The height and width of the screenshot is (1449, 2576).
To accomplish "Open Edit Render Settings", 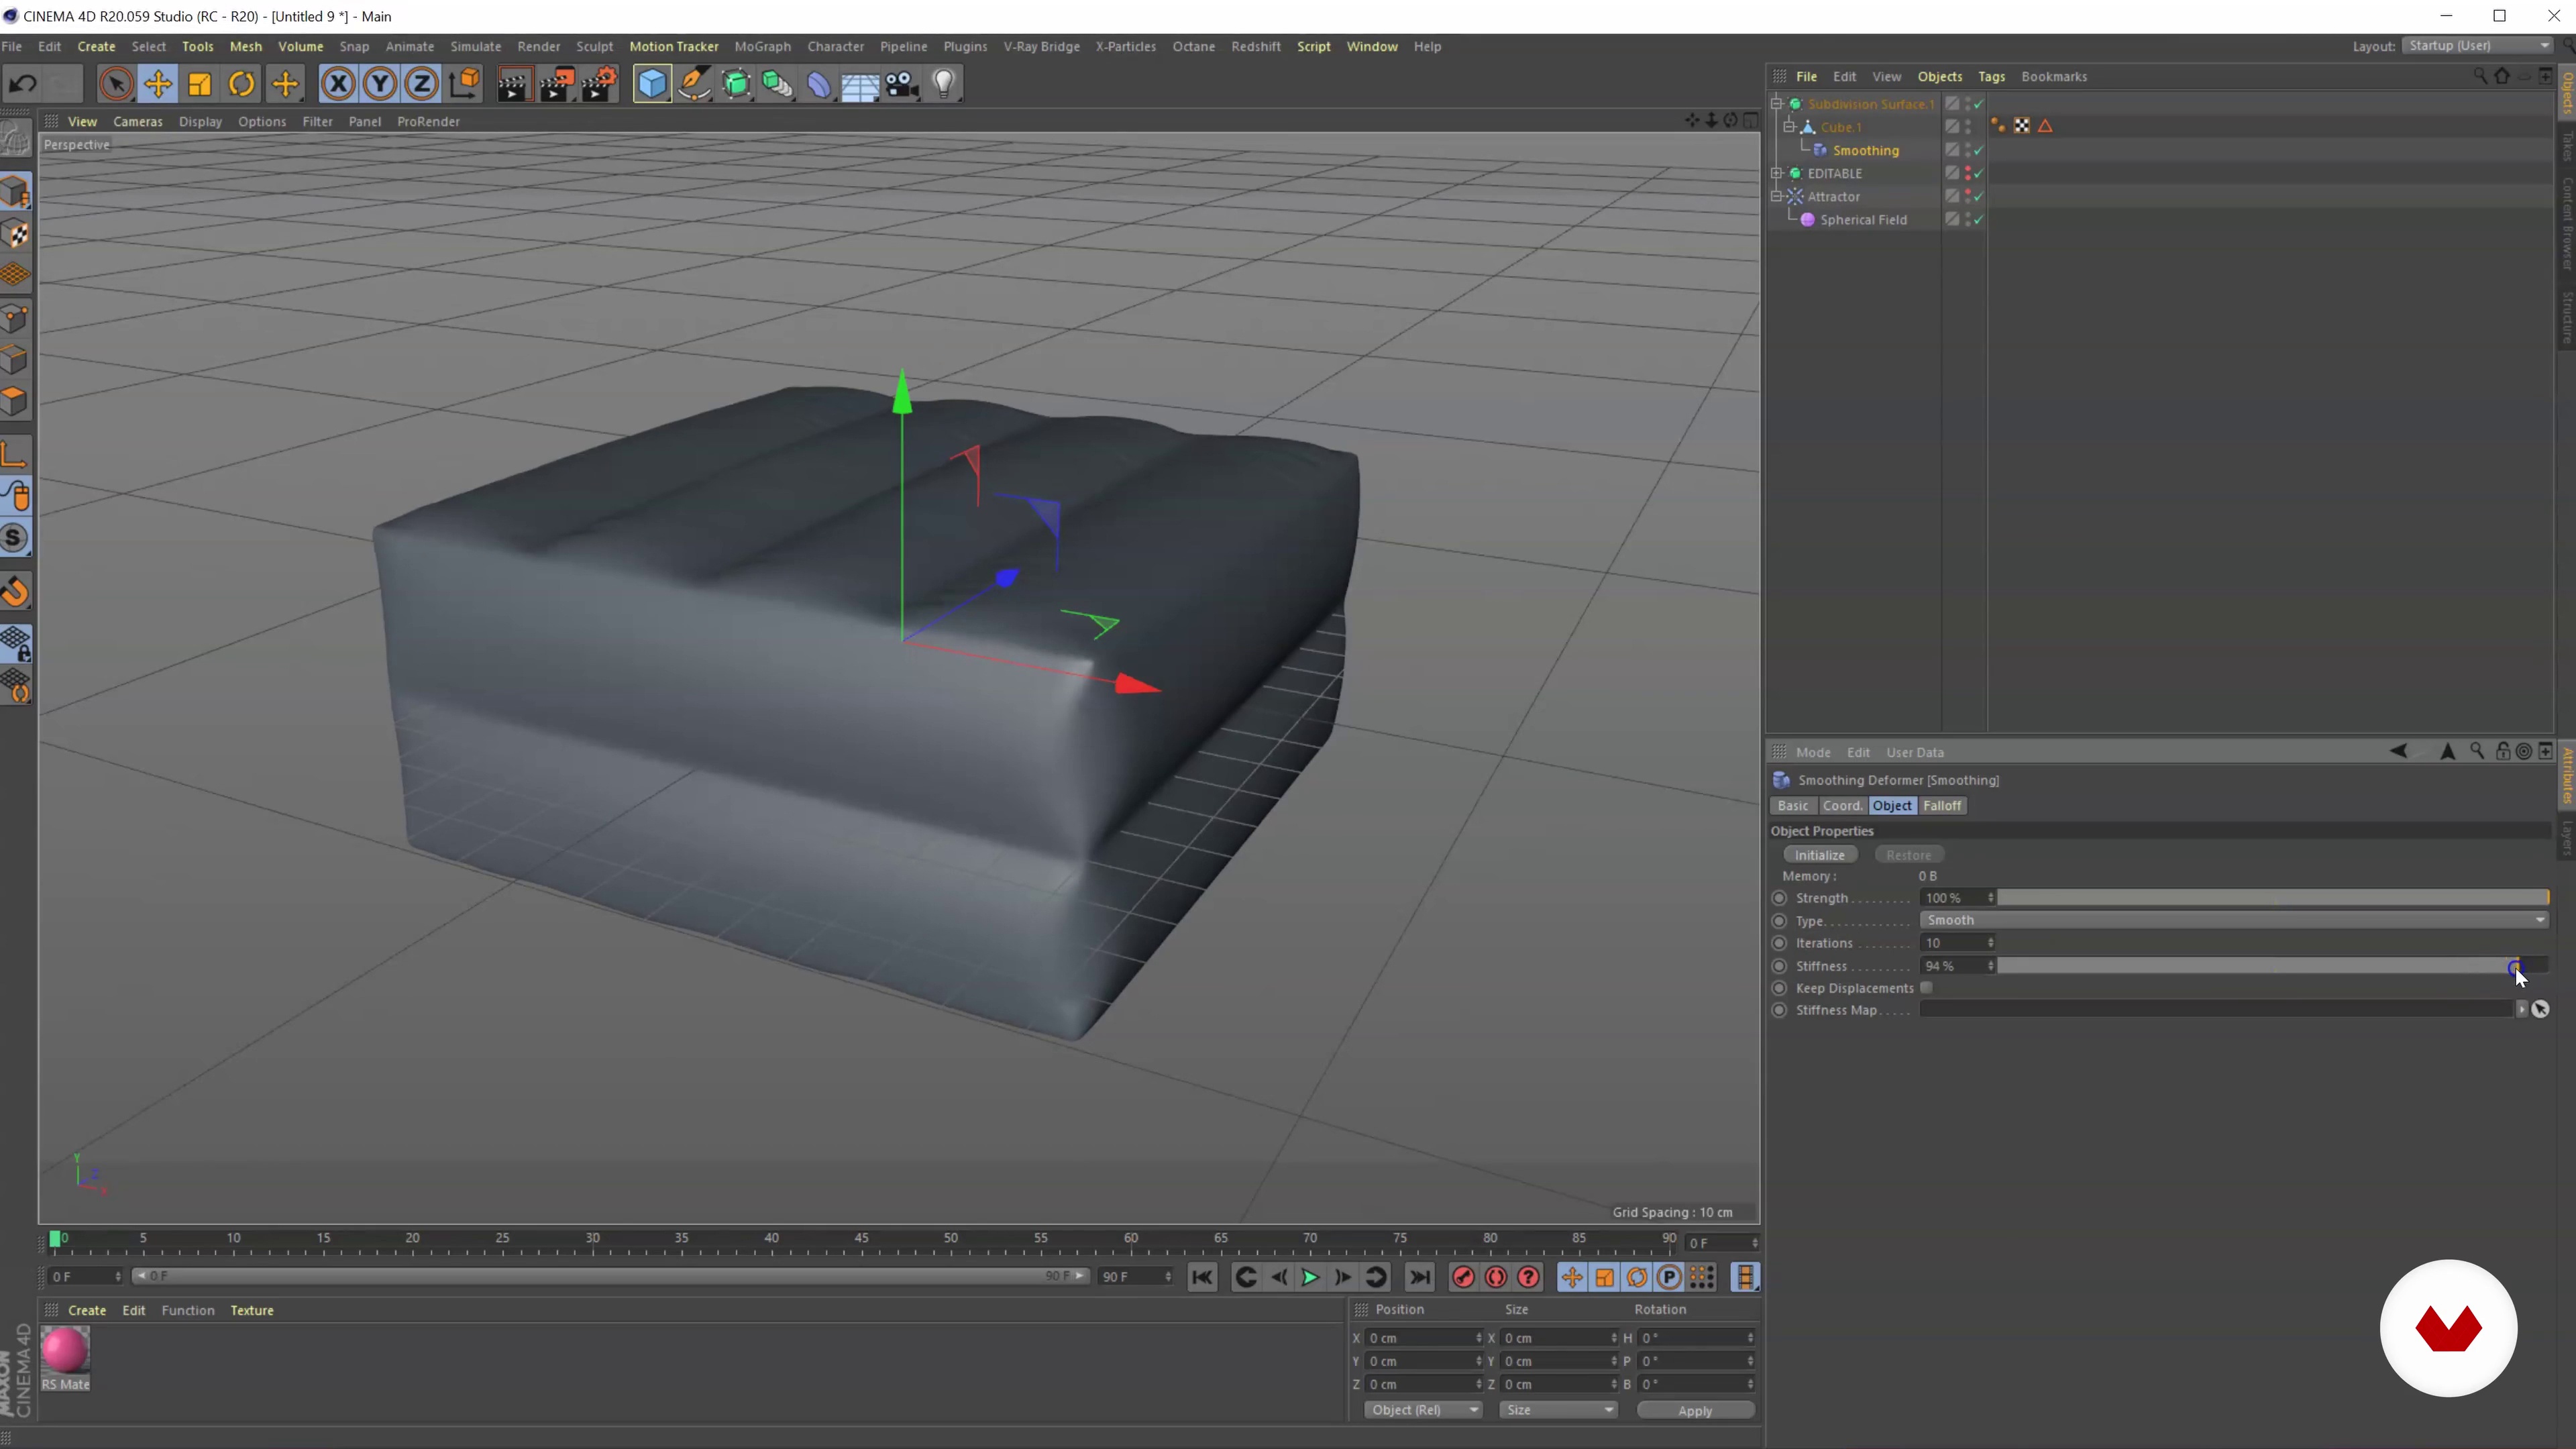I will 599,84.
